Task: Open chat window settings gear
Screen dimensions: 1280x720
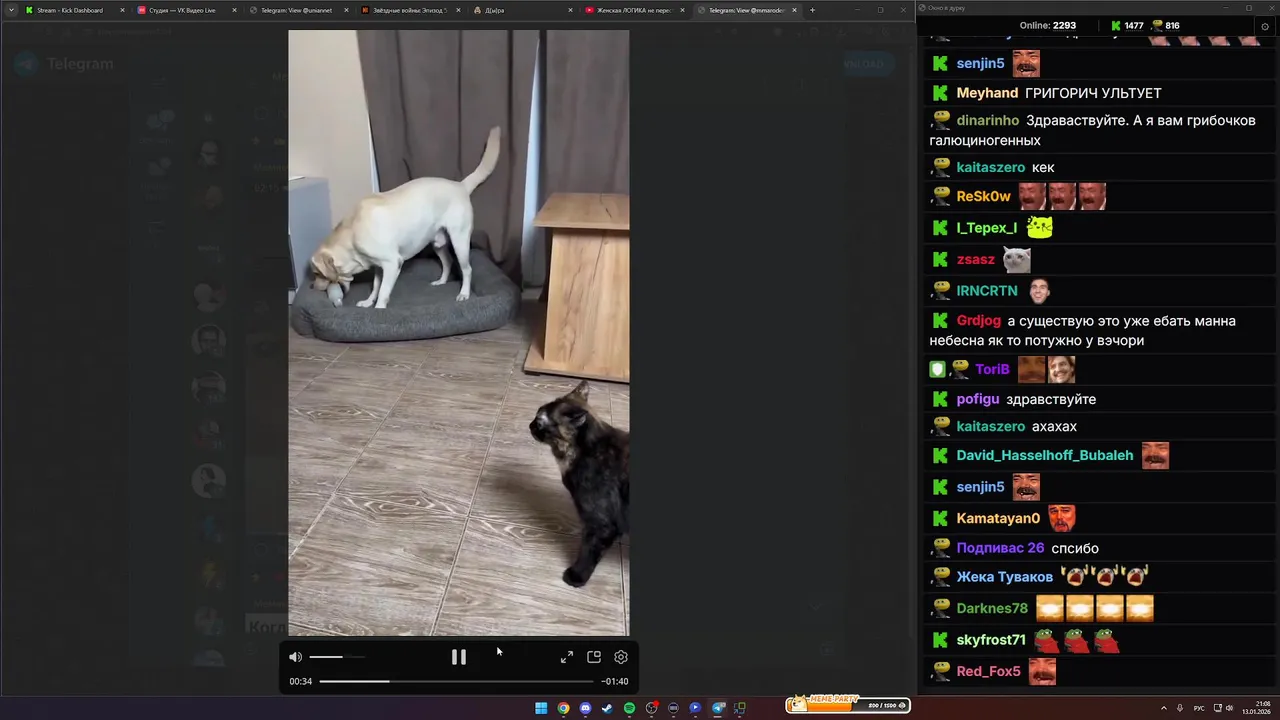Action: [x=1265, y=27]
